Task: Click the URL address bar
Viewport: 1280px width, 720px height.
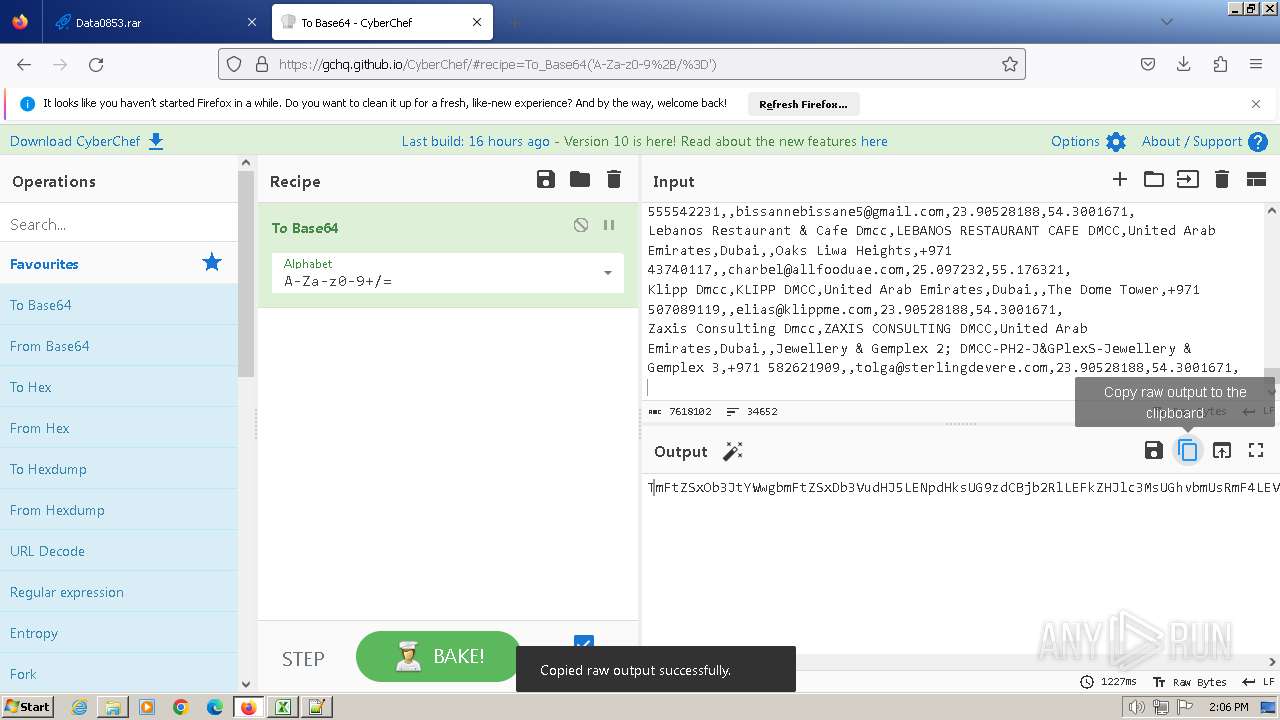Action: [x=620, y=64]
